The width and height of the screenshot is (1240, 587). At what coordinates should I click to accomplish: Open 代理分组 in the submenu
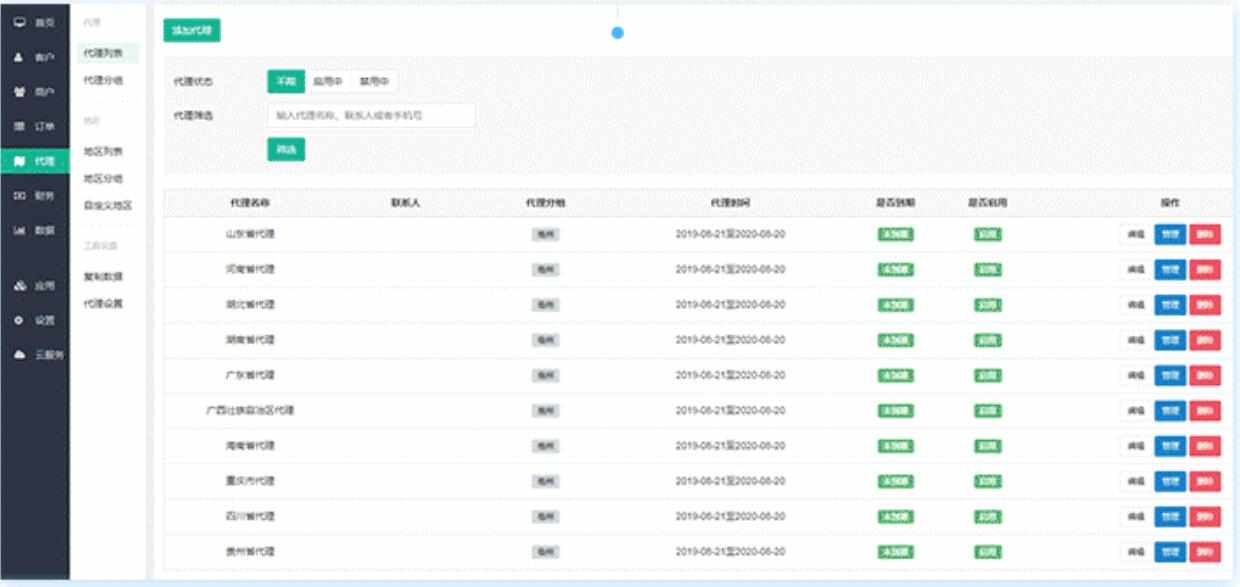coord(104,79)
